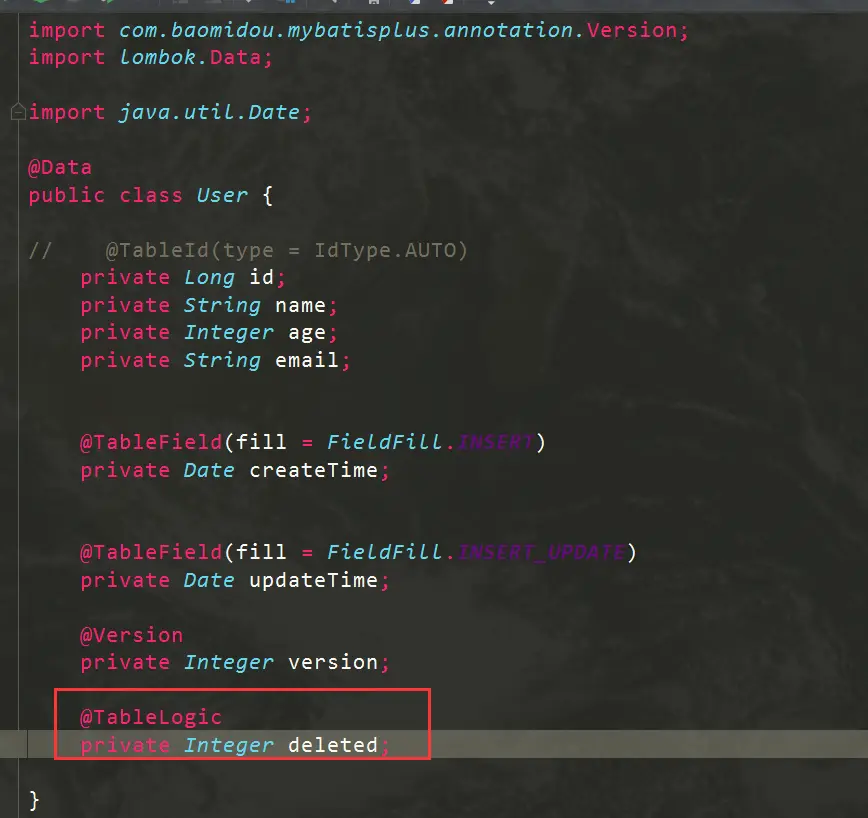Click the 'String' type on the email line

(222, 360)
